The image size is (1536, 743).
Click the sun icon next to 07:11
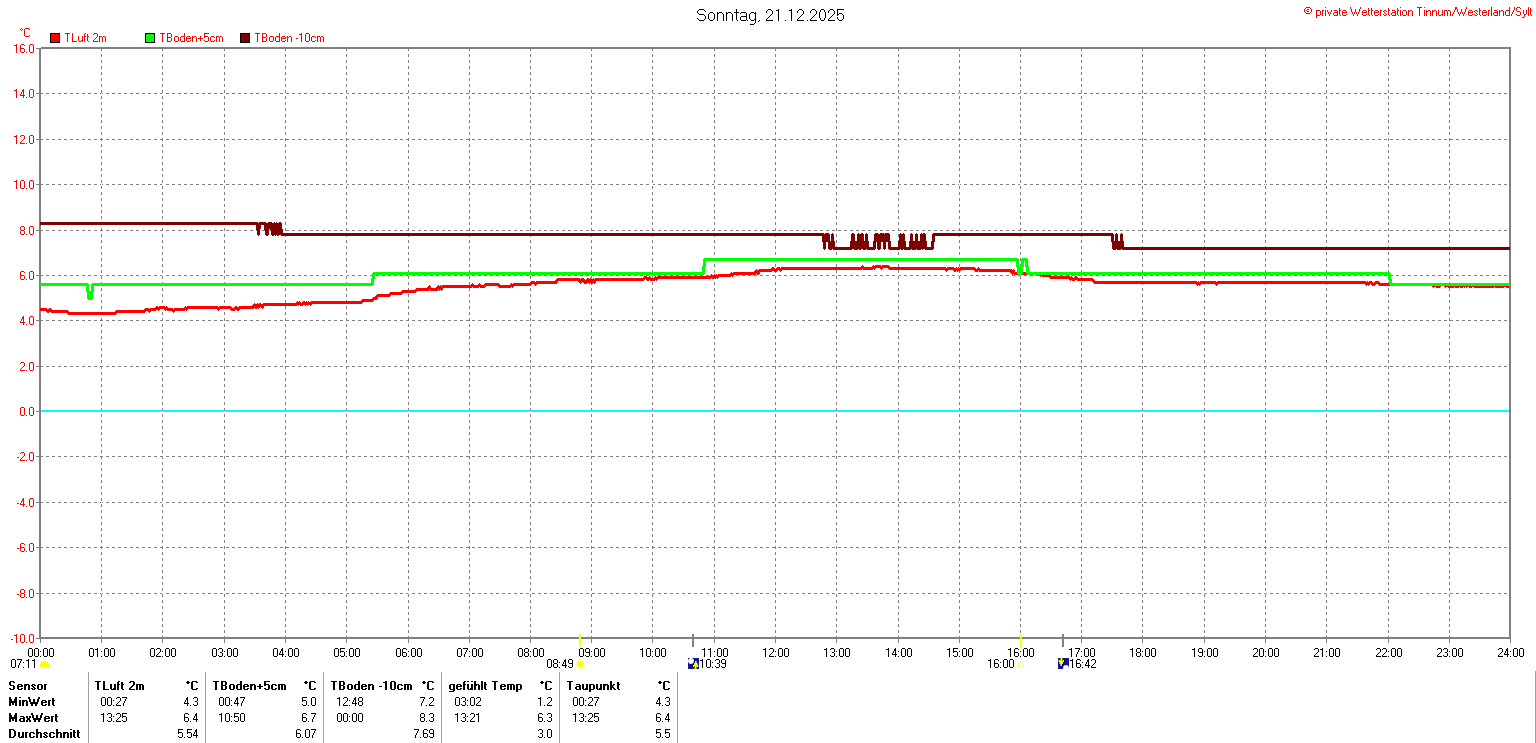45,665
